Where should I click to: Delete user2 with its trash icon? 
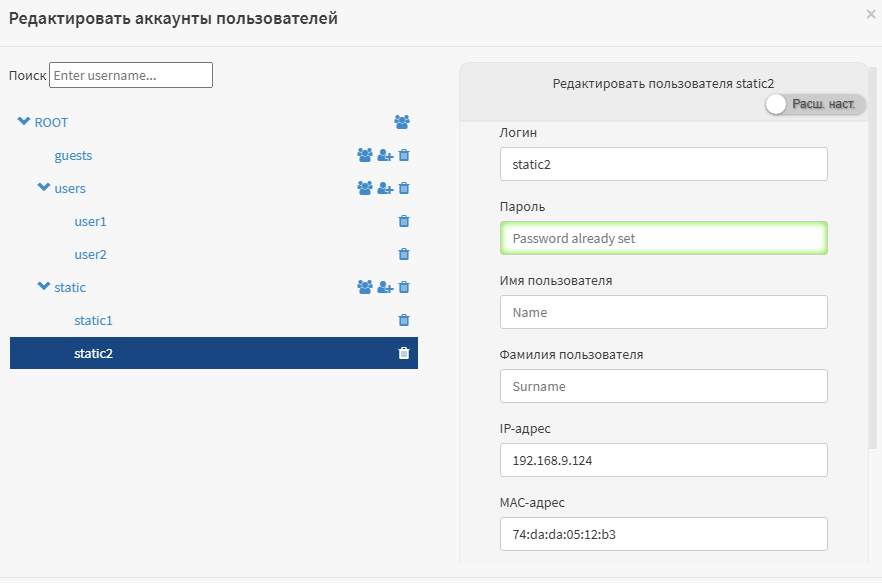pyautogui.click(x=404, y=254)
